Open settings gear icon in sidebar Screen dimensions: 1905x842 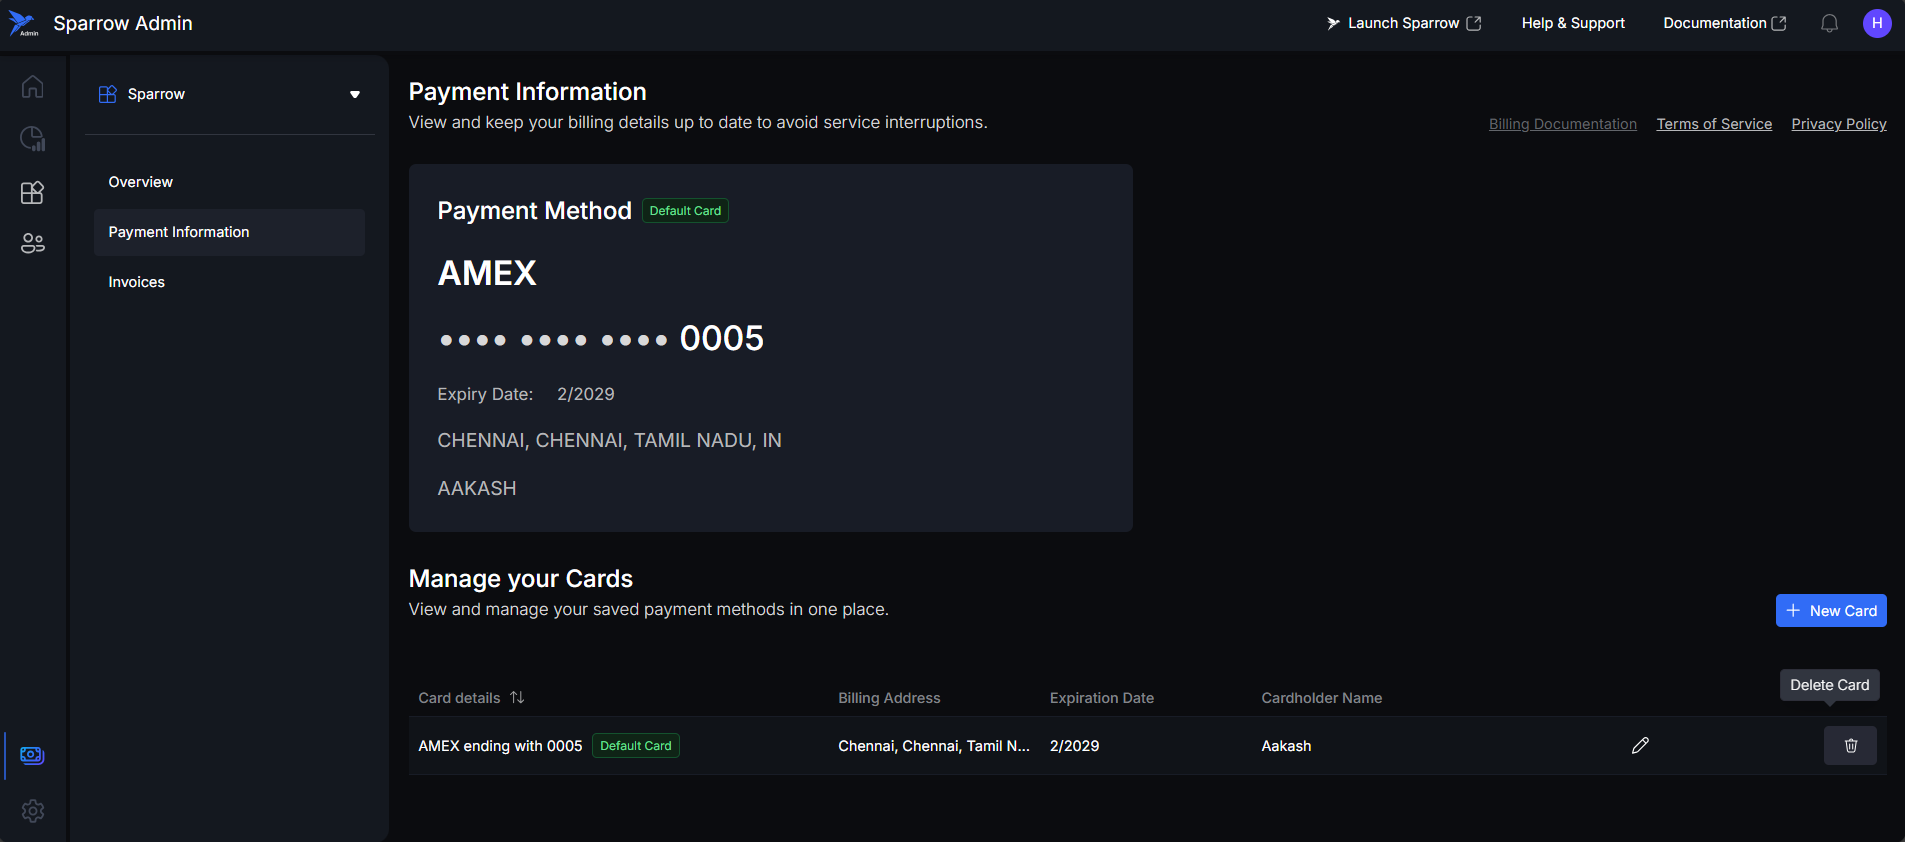[x=33, y=811]
